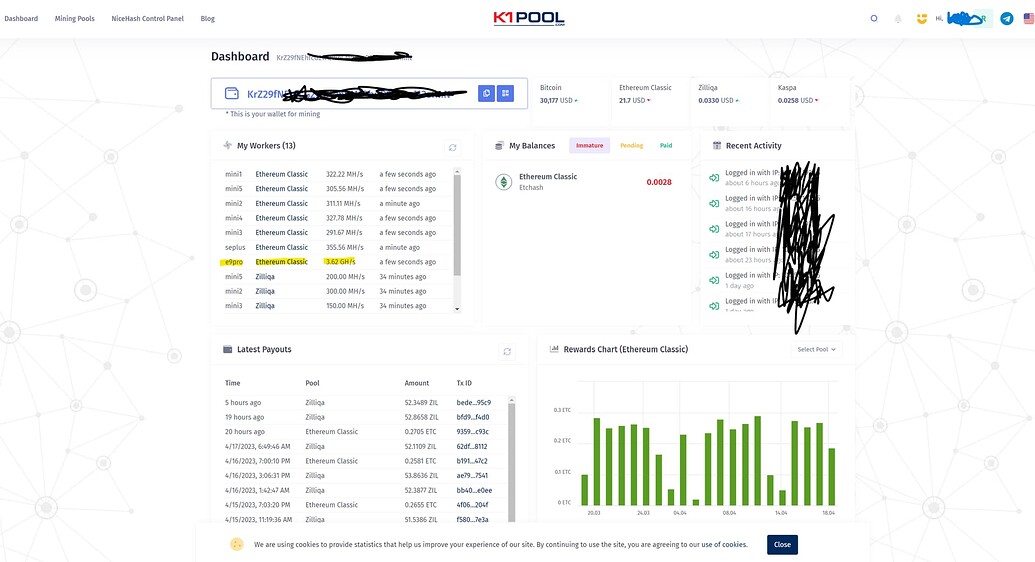Open the Zilliqa price card

(727, 100)
